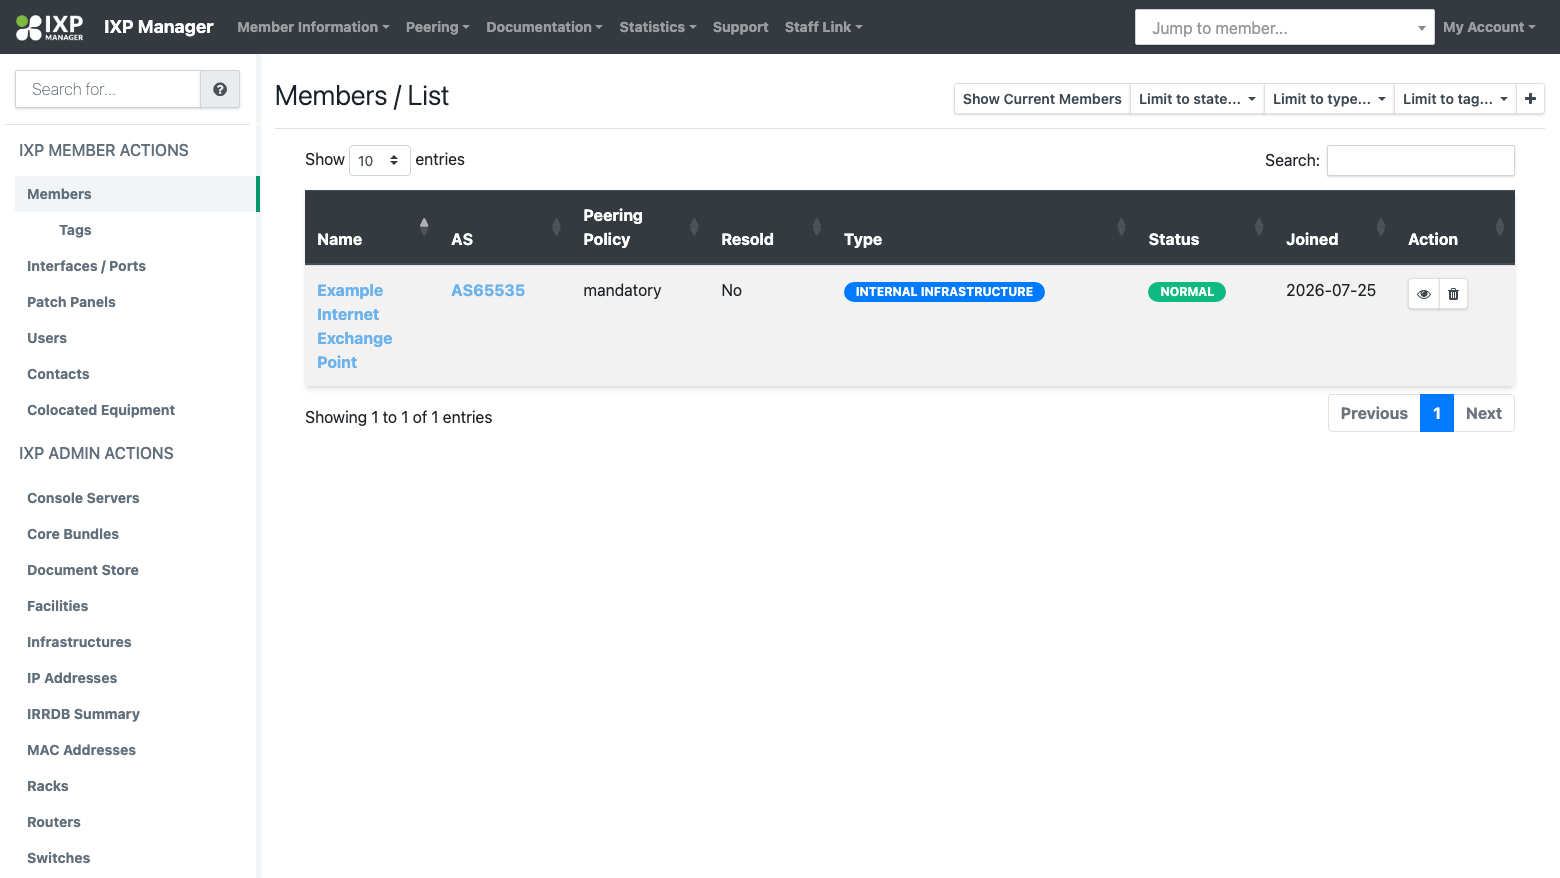Open Jump to member combo box
Image resolution: width=1560 pixels, height=878 pixels.
pos(1284,27)
